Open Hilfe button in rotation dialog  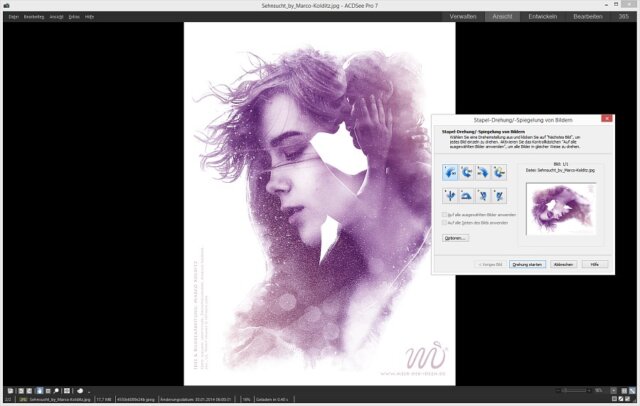click(595, 264)
